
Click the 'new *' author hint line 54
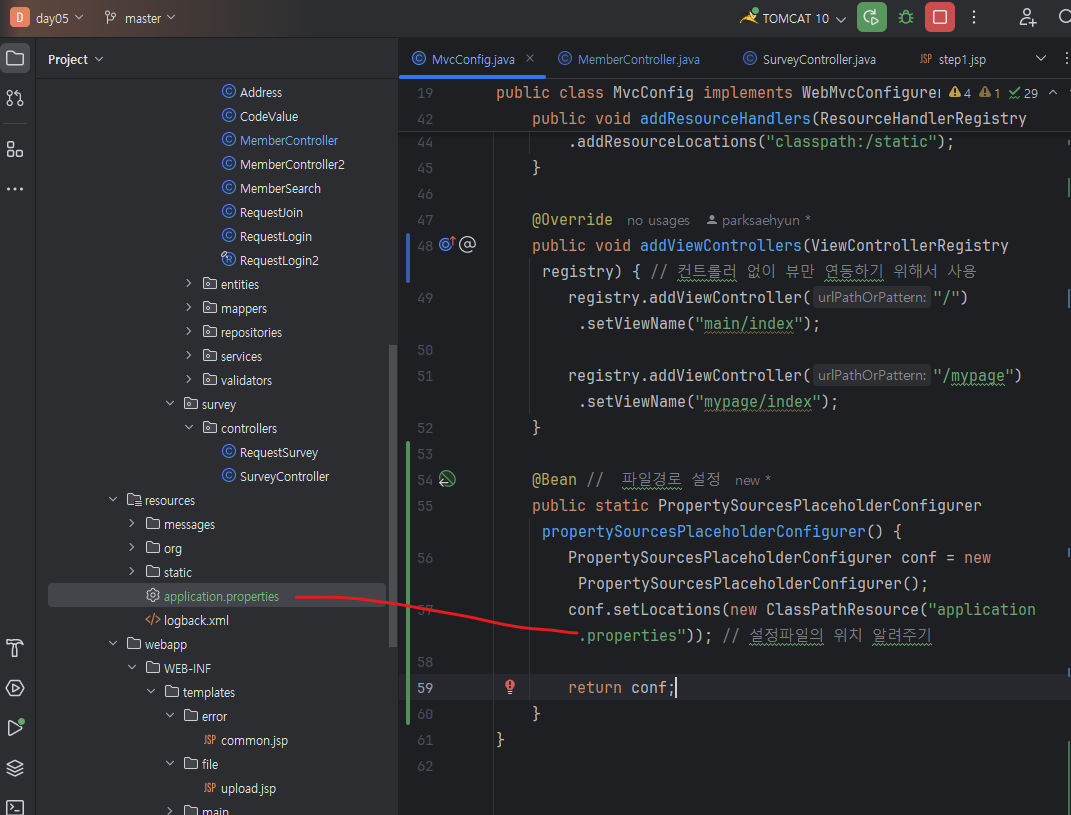pos(753,480)
